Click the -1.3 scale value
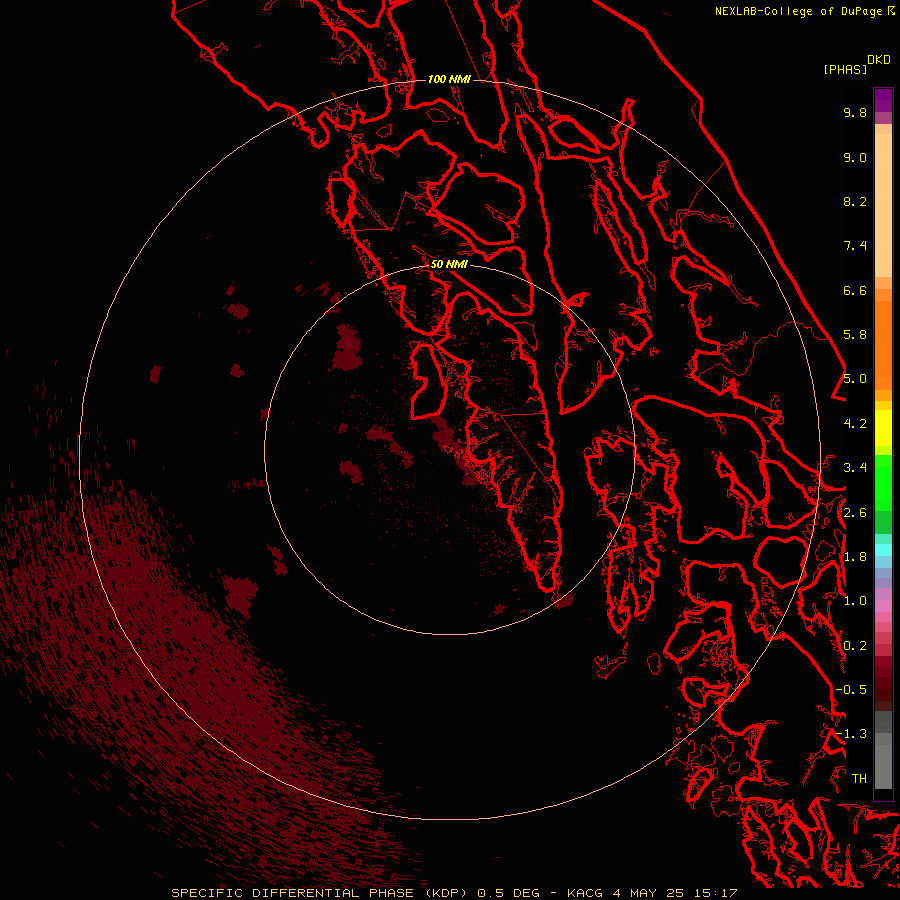Image resolution: width=900 pixels, height=900 pixels. (x=851, y=734)
